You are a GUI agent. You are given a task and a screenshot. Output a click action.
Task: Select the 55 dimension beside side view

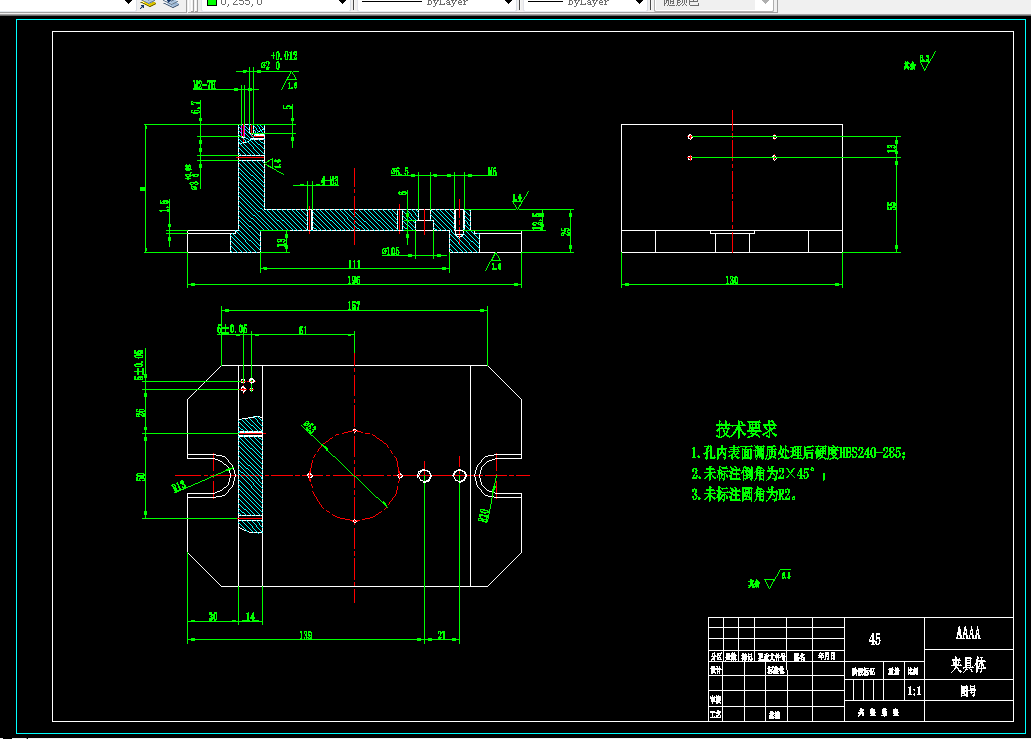[x=892, y=206]
